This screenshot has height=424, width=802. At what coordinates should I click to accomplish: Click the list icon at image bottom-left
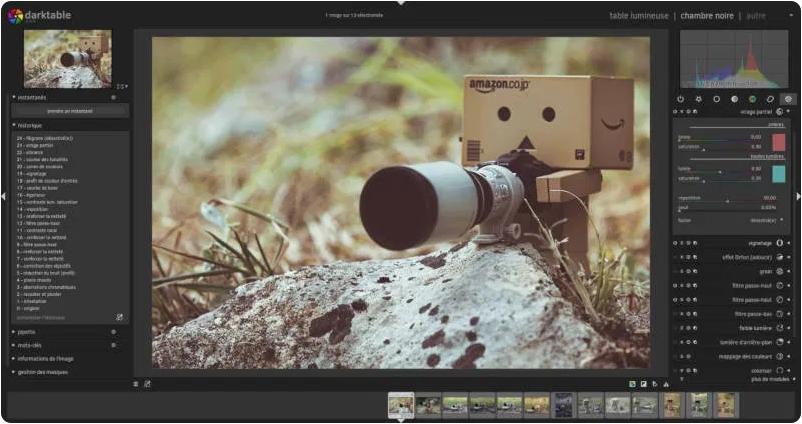(136, 384)
